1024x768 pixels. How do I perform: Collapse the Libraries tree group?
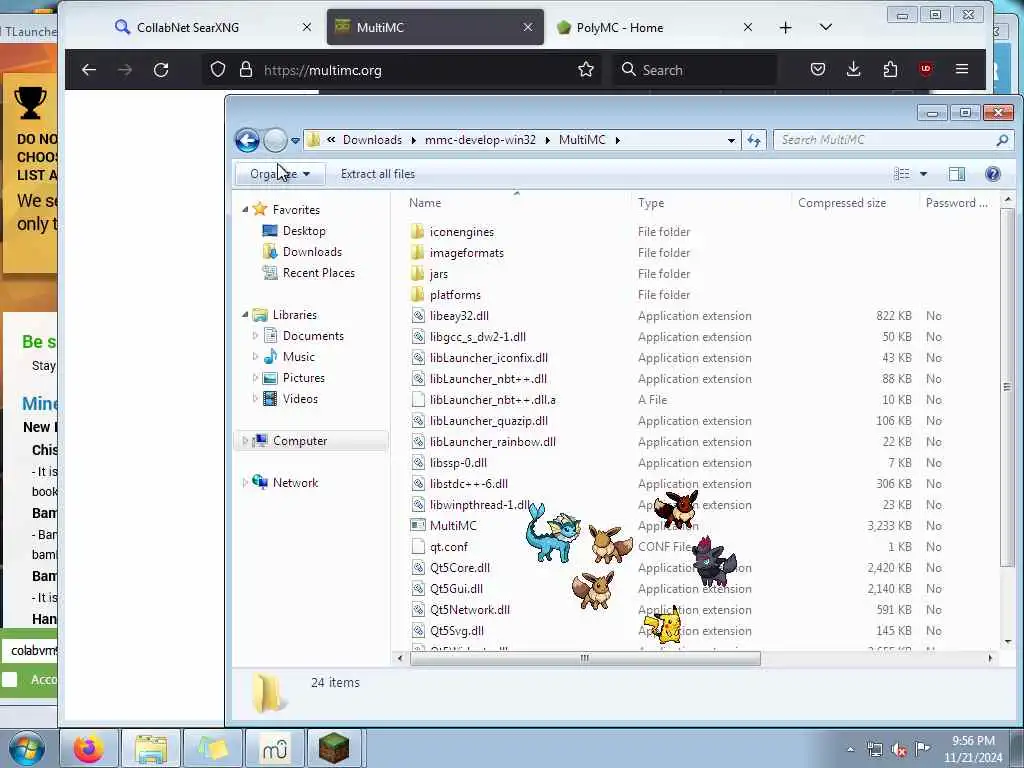(x=245, y=315)
